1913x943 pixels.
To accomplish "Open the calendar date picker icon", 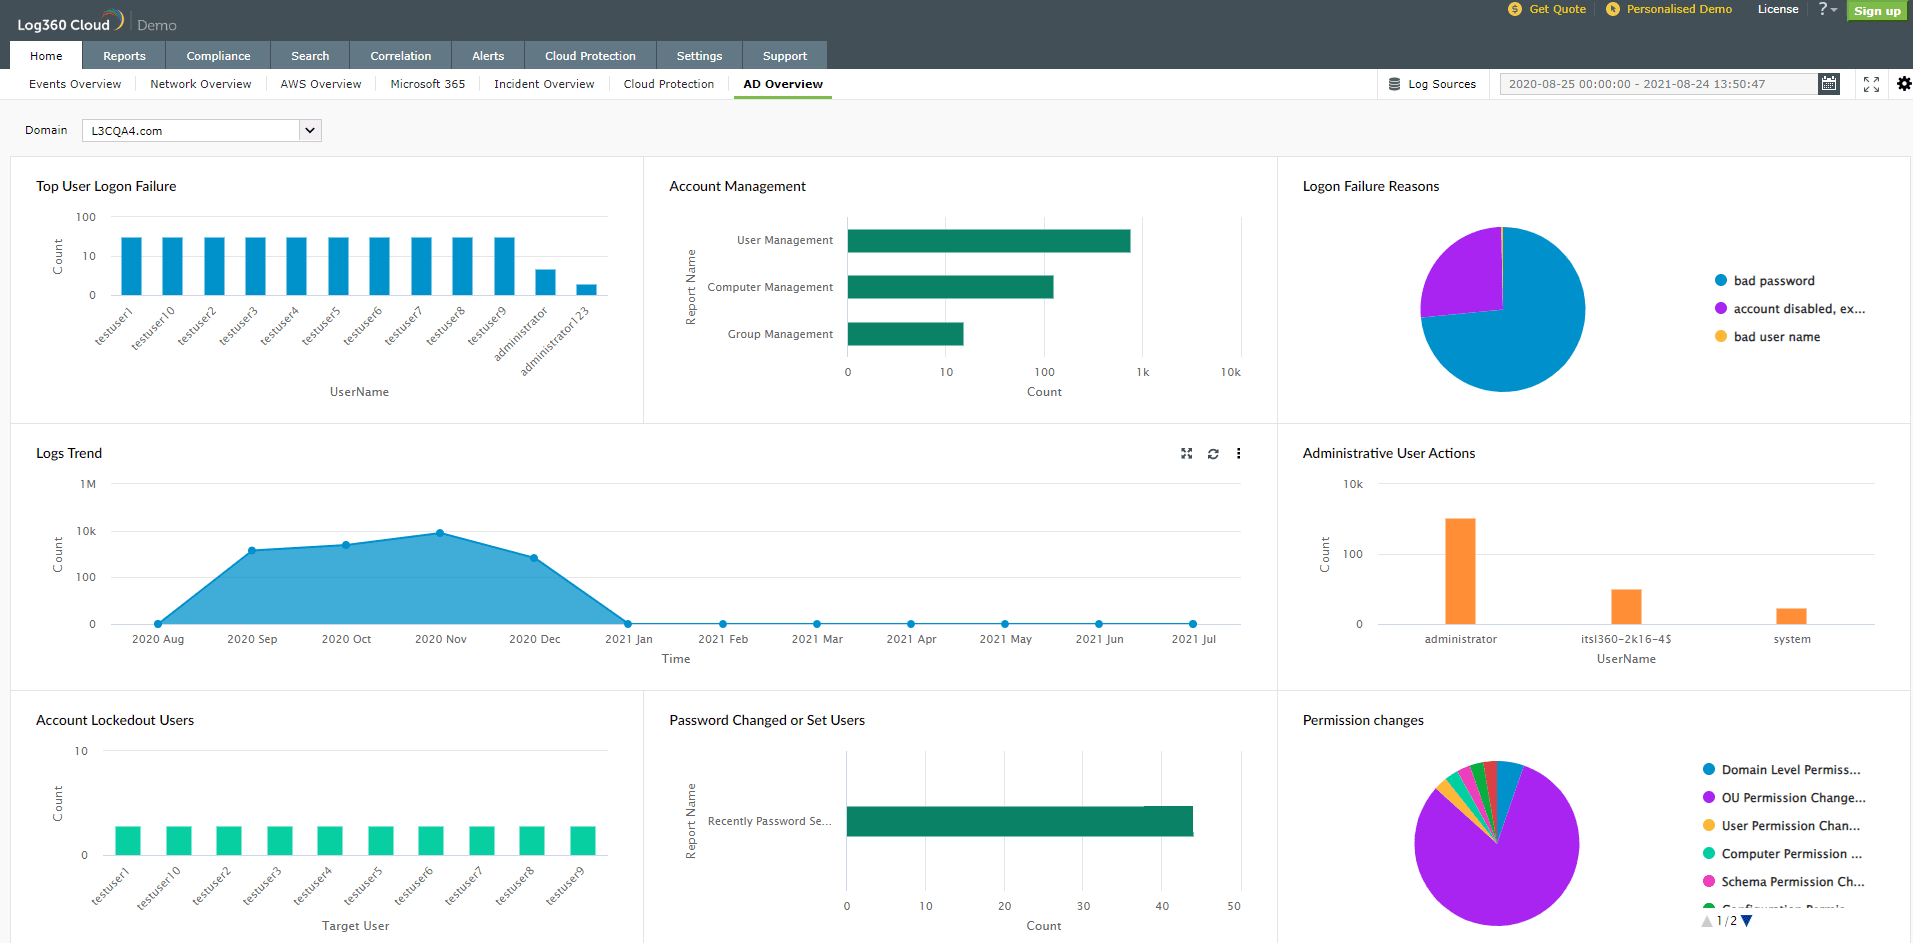I will coord(1828,84).
